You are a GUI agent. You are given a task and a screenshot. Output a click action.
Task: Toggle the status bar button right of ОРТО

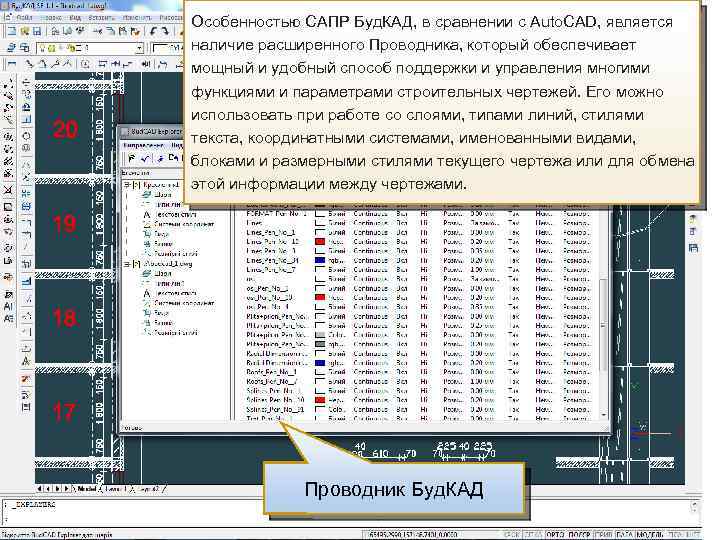[x=579, y=534]
